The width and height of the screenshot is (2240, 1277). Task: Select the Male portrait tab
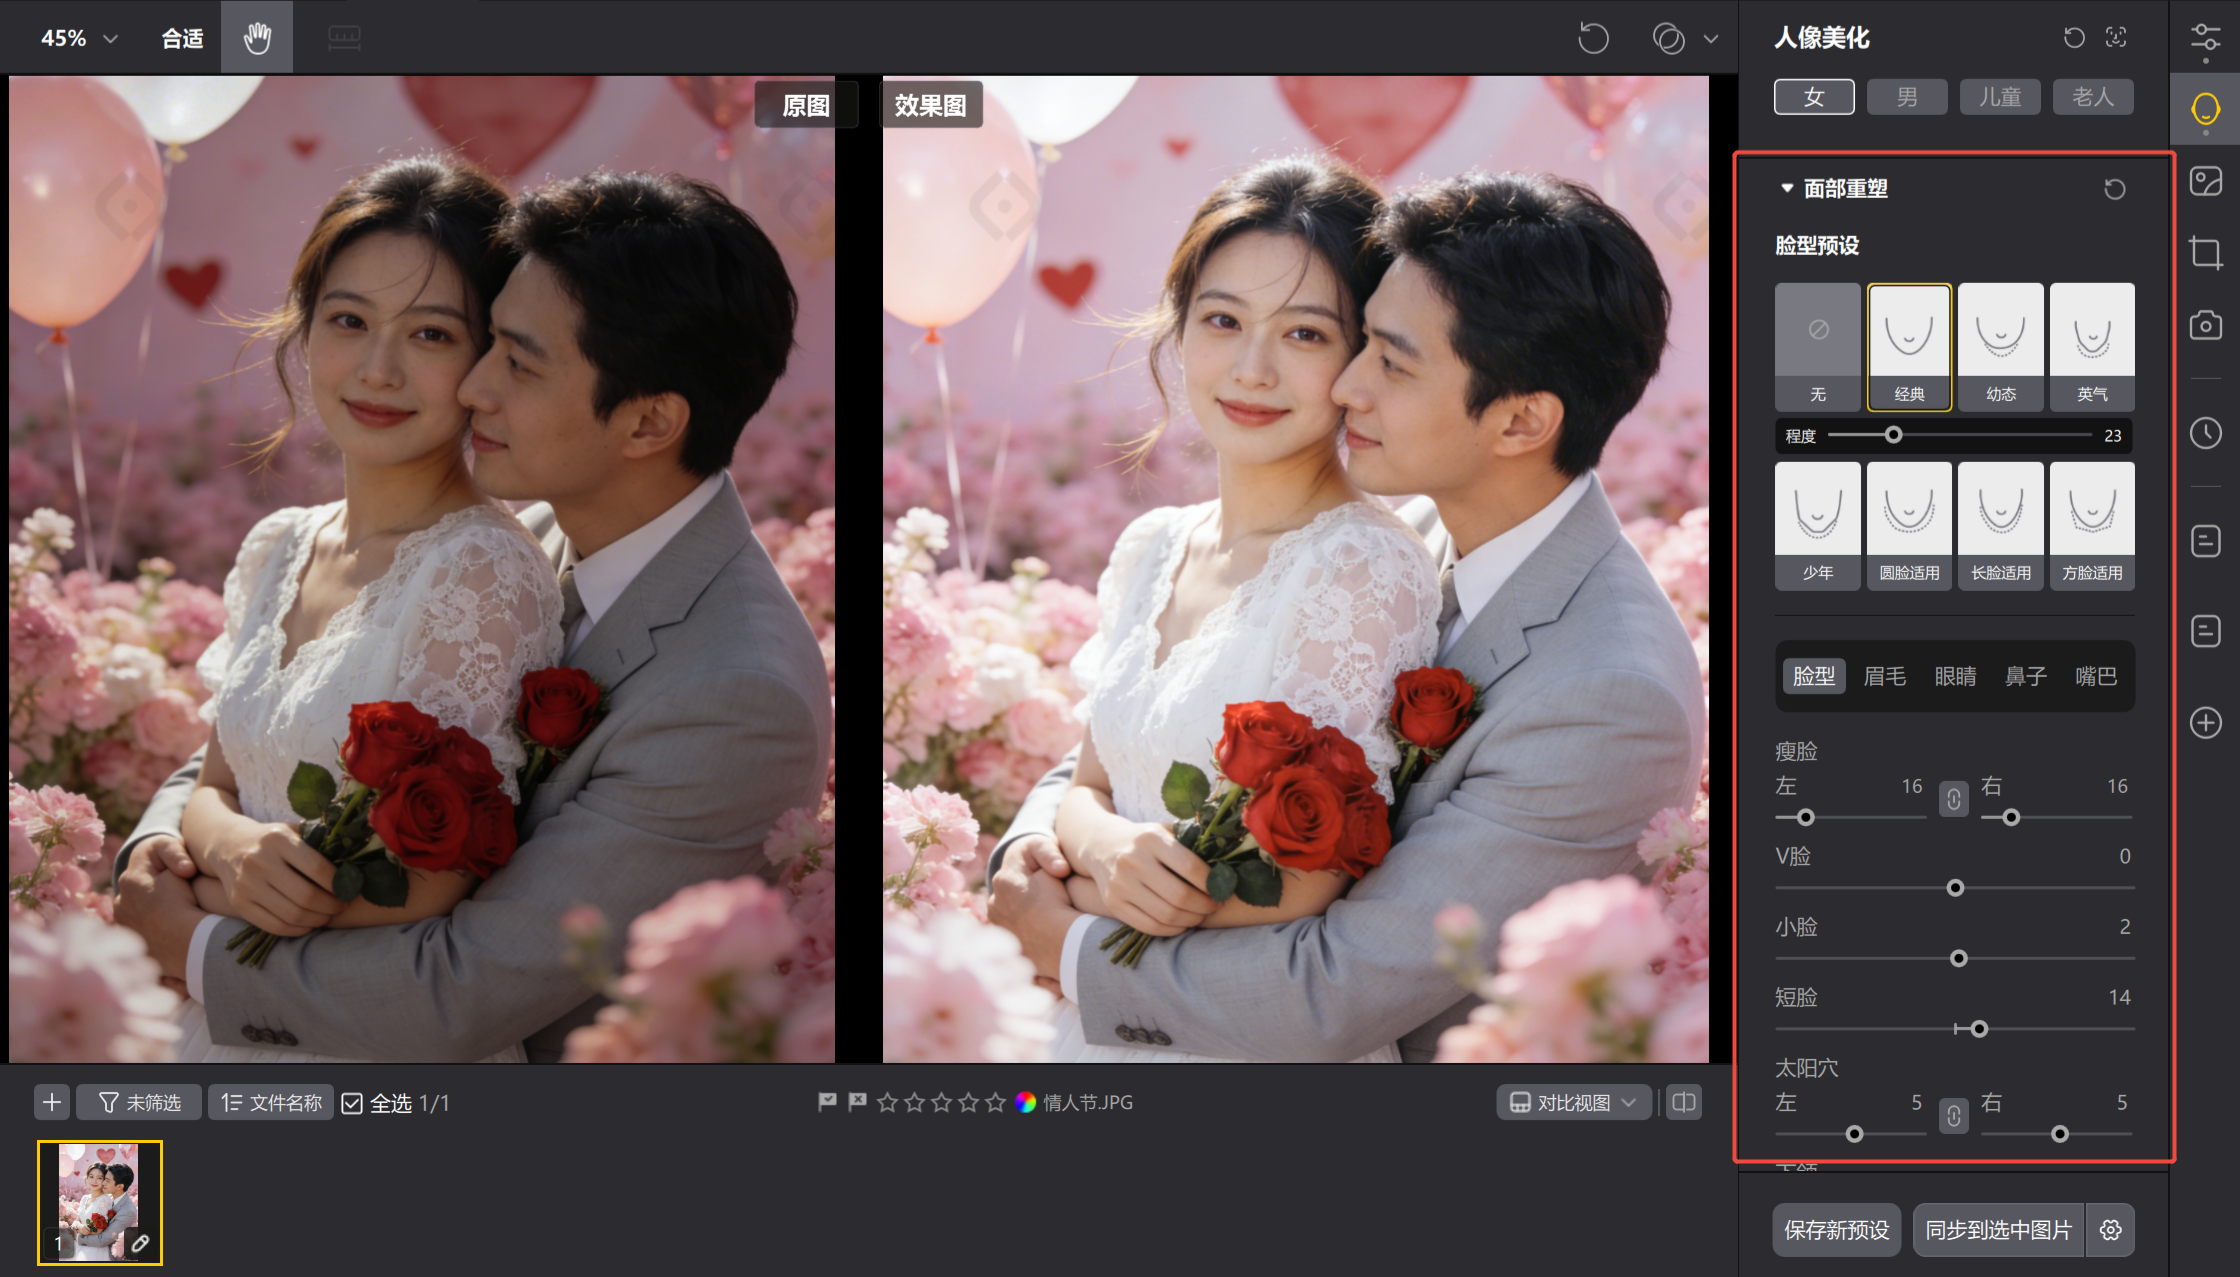click(x=1906, y=97)
